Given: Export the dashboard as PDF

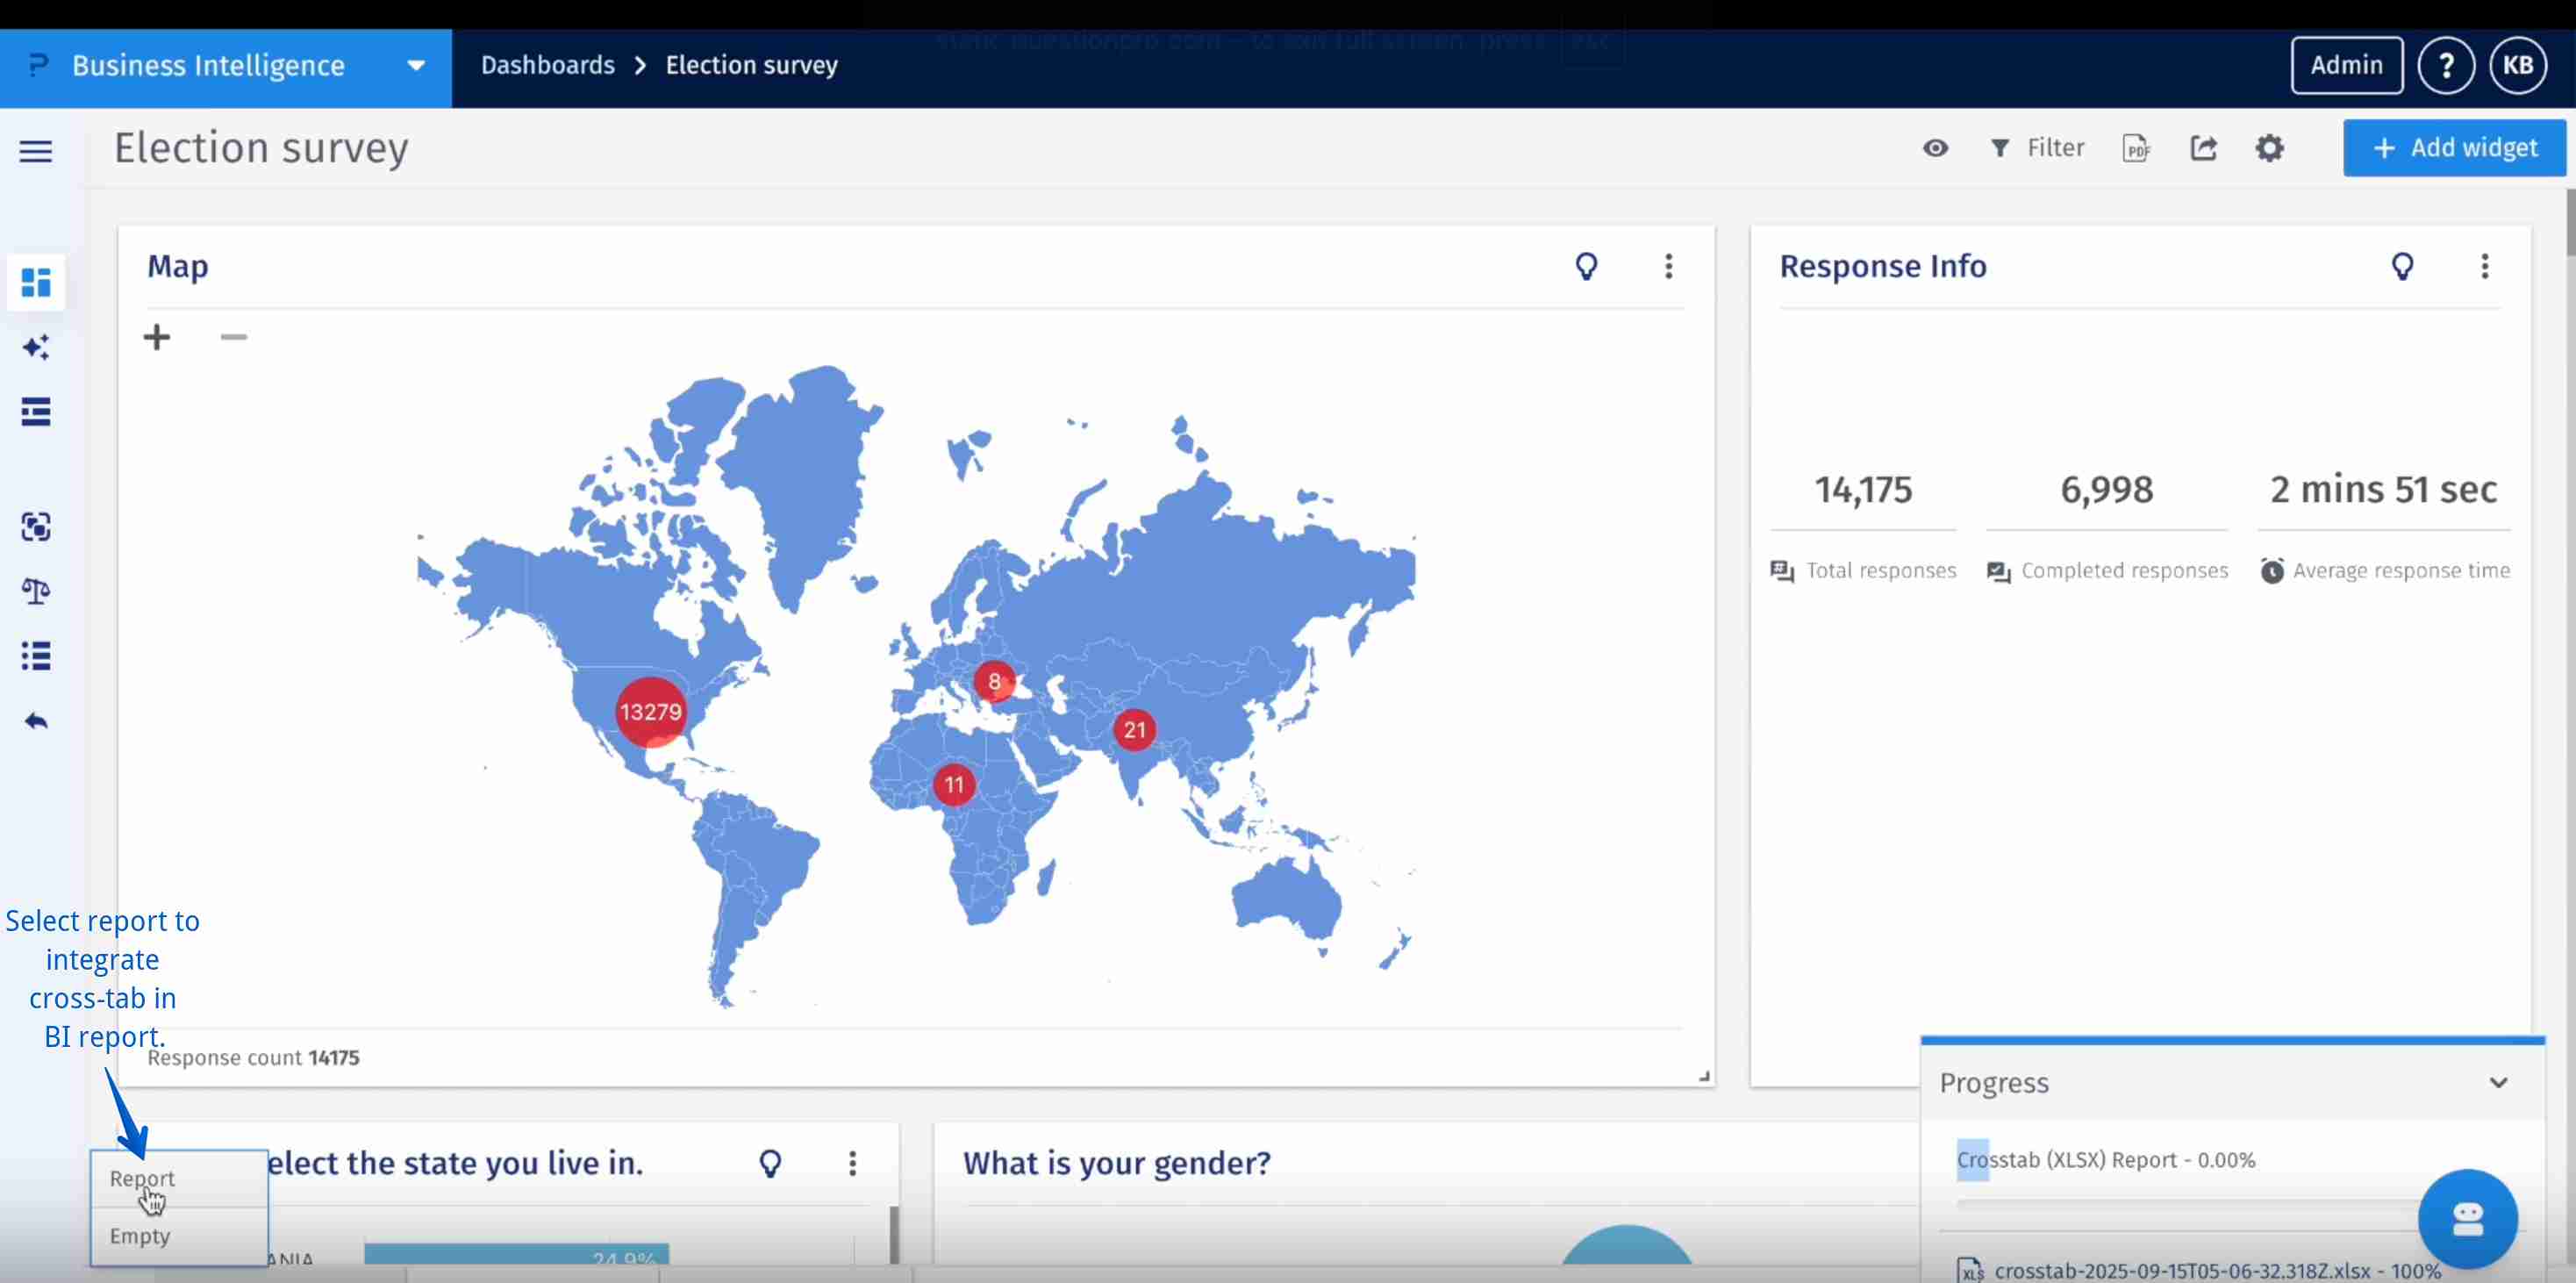Looking at the screenshot, I should point(2137,148).
